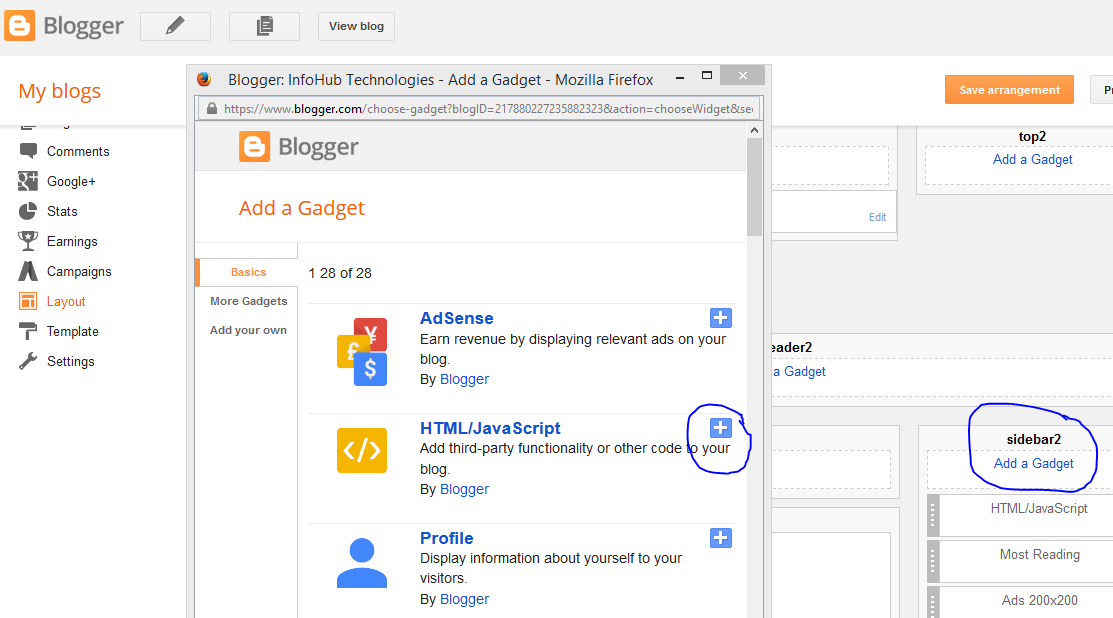Minimize the Add a Gadget popup window
Viewport: 1113px width, 618px height.
680,77
